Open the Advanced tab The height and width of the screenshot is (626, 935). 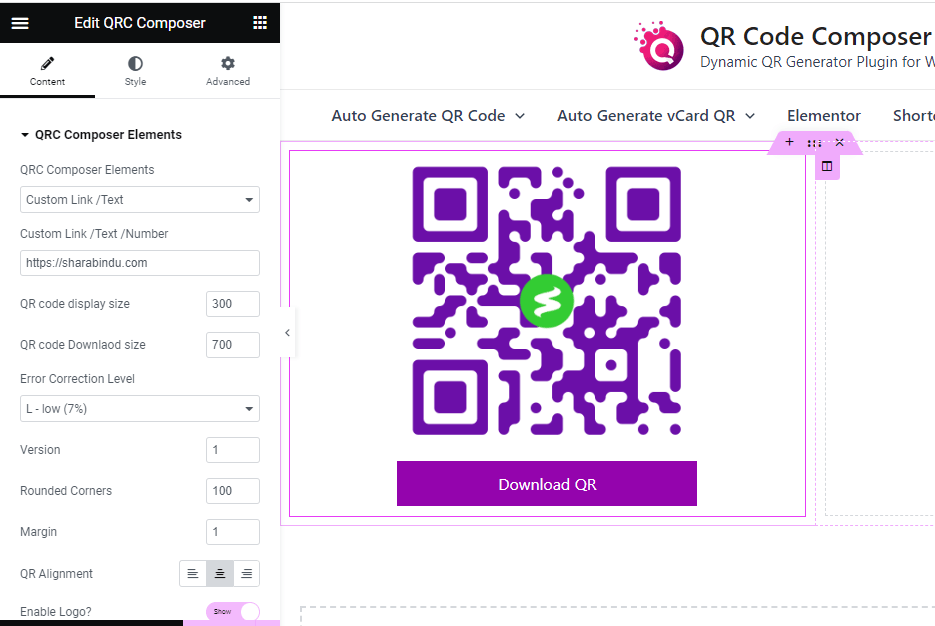coord(227,70)
